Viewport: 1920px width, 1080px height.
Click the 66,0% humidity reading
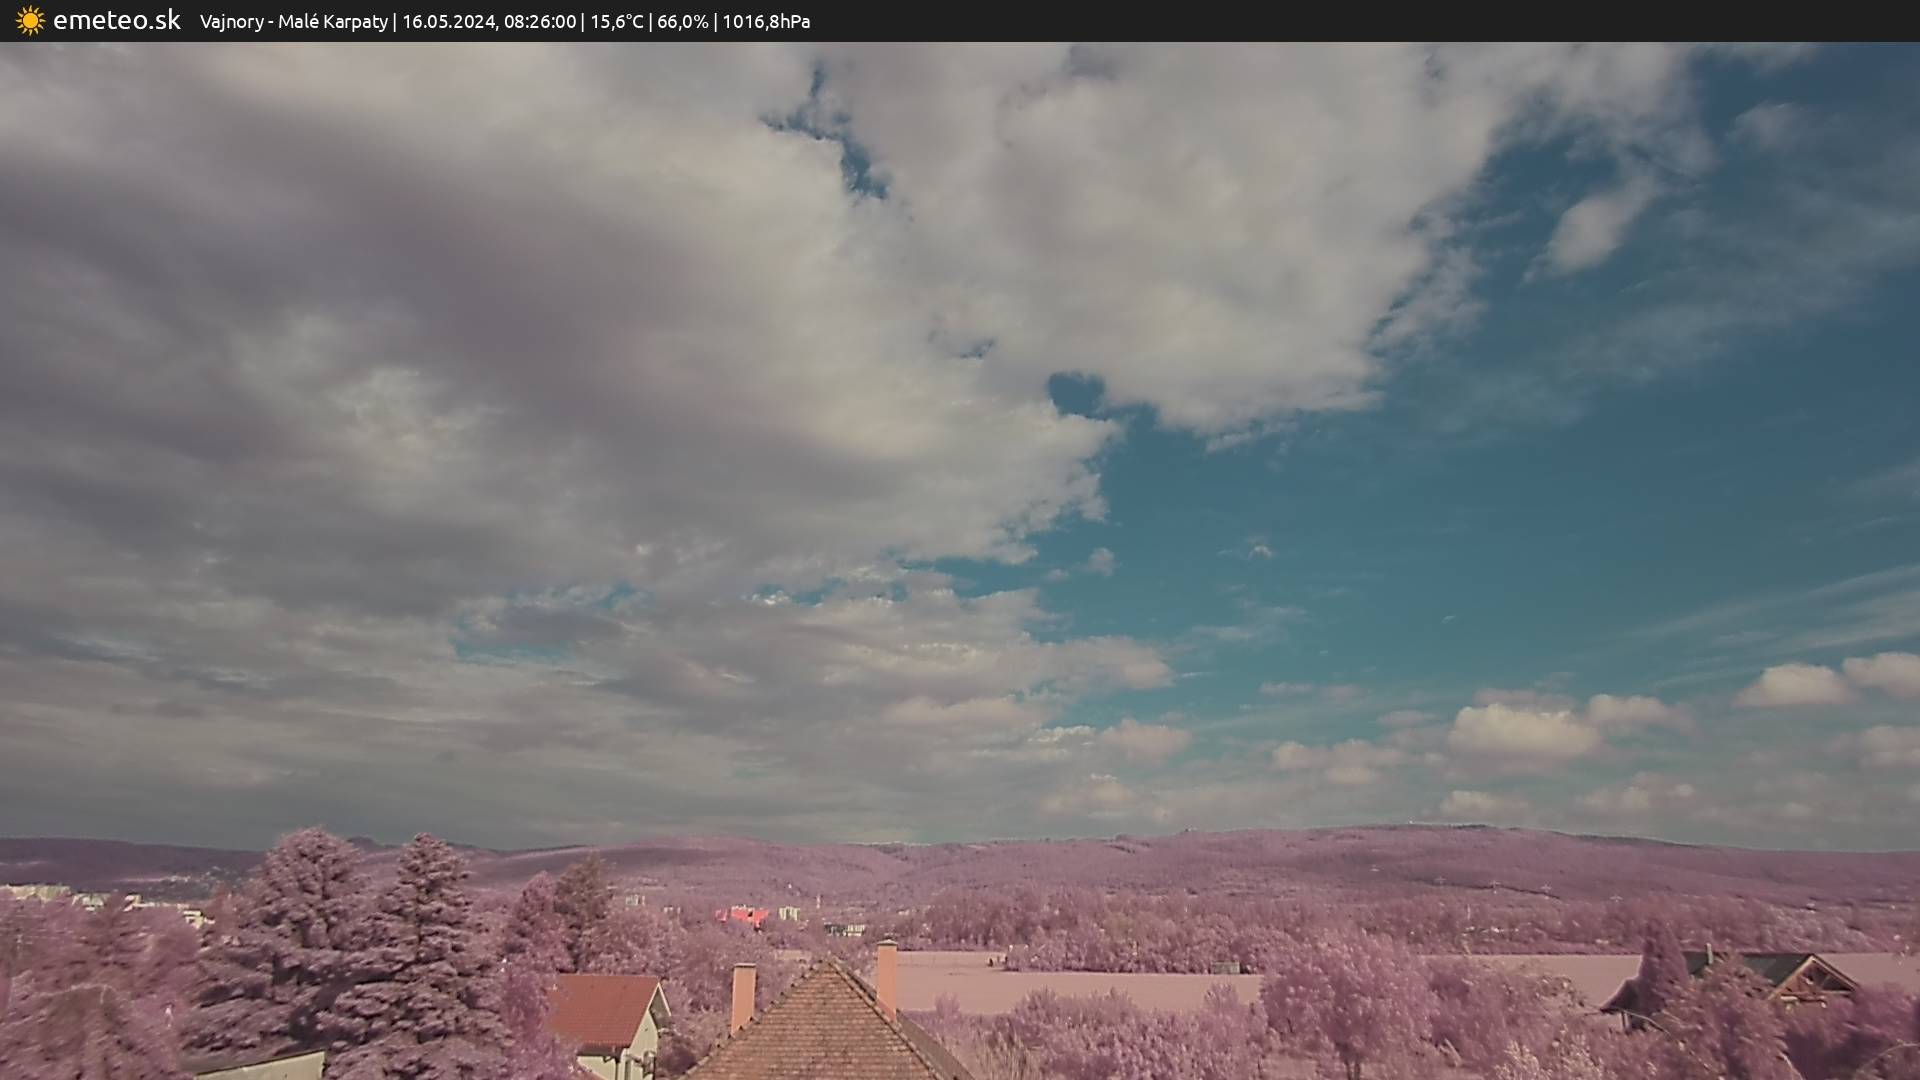click(x=683, y=22)
